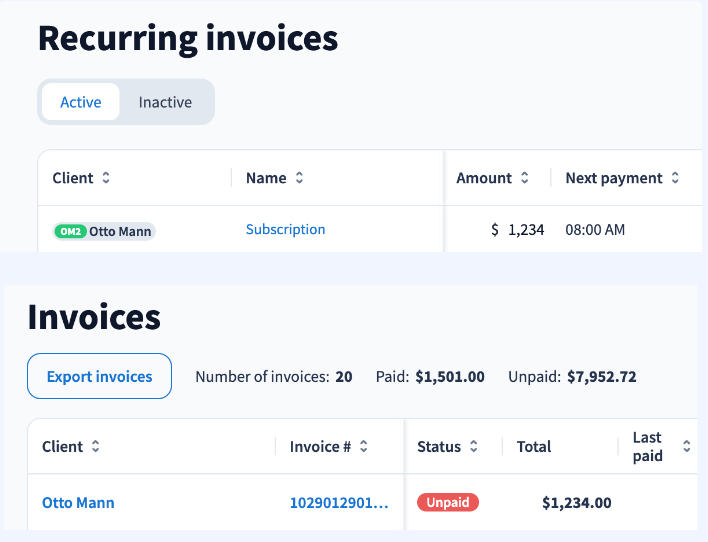Viewport: 708px width, 542px height.
Task: Switch to the Active recurring invoices tab
Action: click(x=80, y=102)
